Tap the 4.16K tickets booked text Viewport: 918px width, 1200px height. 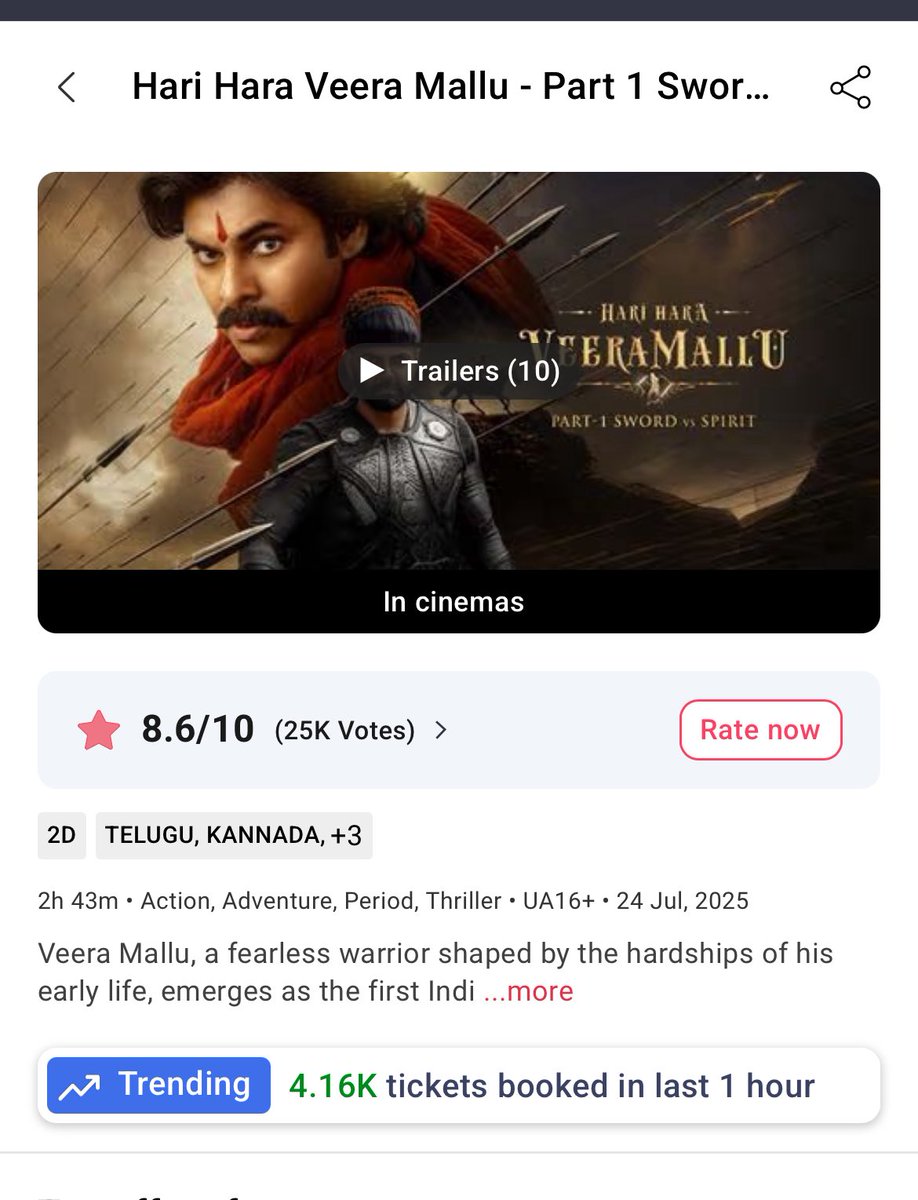coord(552,1086)
